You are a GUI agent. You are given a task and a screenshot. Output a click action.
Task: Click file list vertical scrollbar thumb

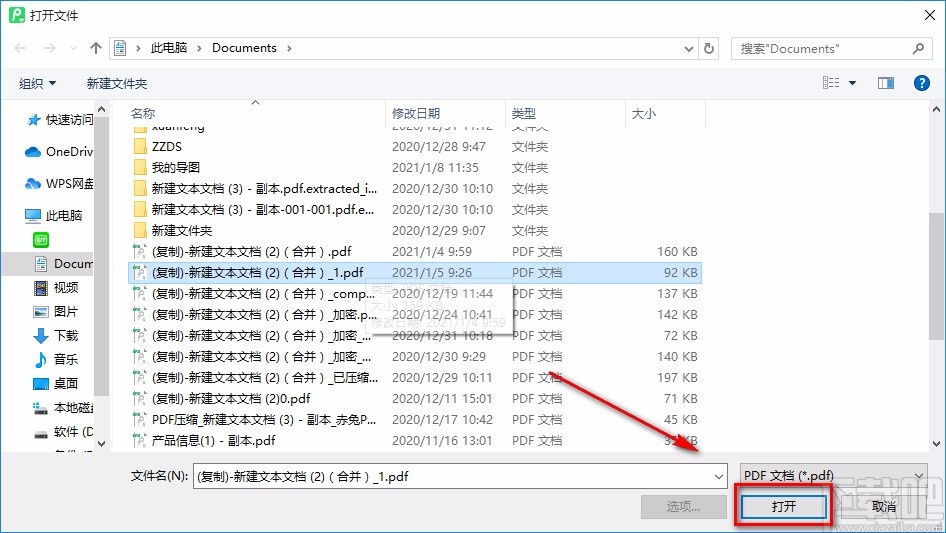(x=936, y=276)
